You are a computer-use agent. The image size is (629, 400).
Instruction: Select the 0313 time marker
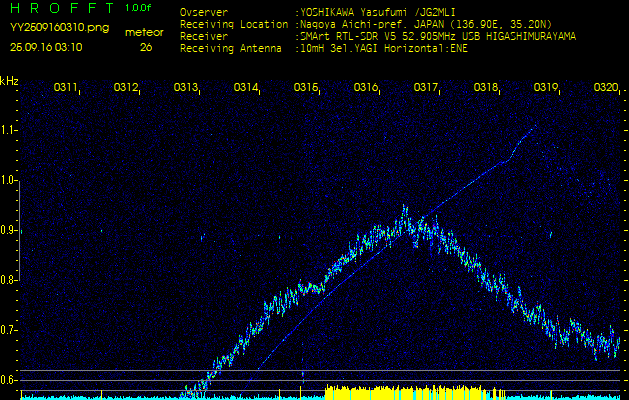coord(186,88)
